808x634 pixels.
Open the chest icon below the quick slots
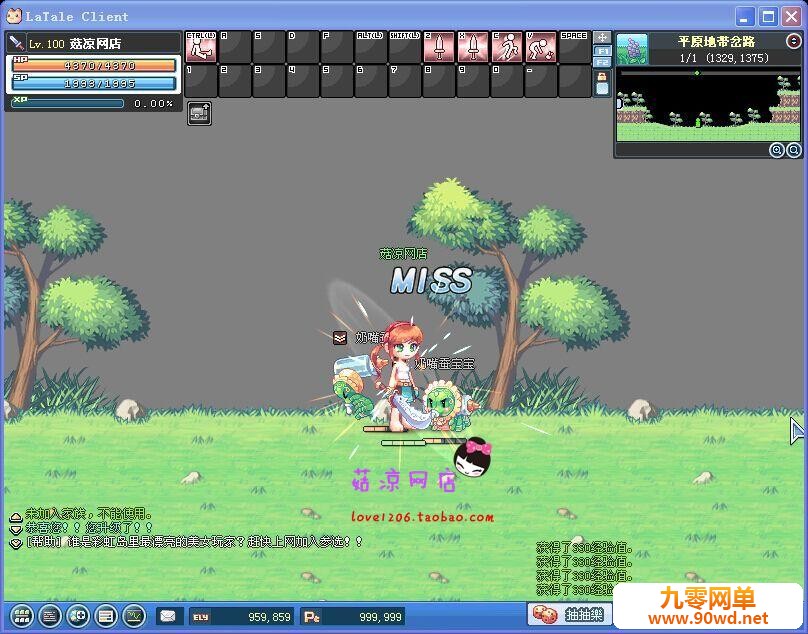199,113
